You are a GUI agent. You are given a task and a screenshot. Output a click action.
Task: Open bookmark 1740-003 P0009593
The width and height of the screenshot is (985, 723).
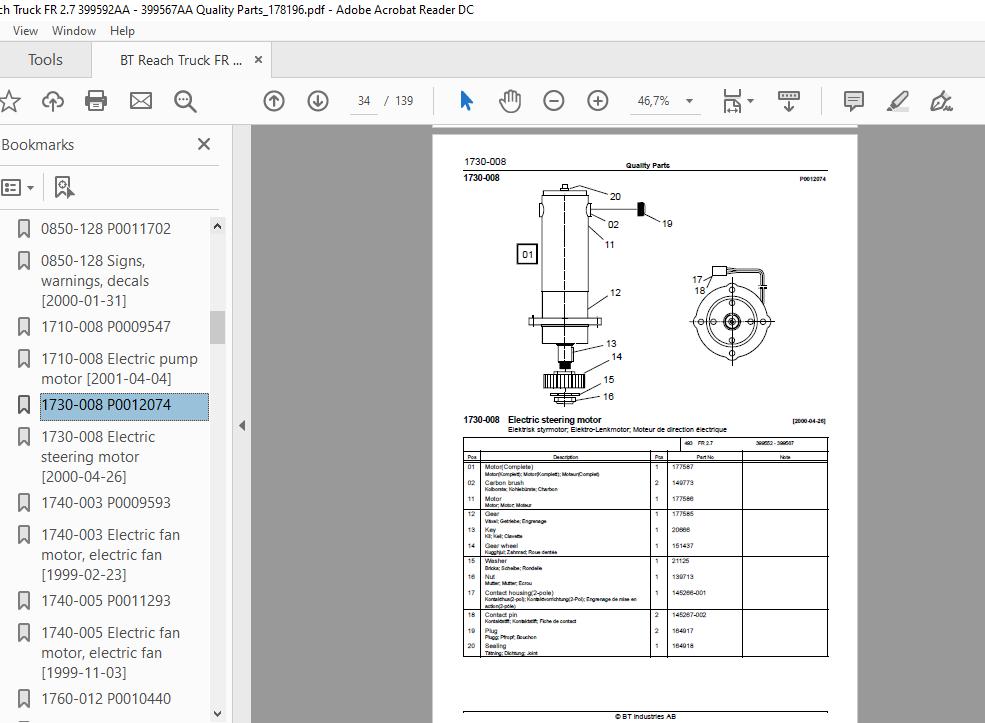(106, 503)
